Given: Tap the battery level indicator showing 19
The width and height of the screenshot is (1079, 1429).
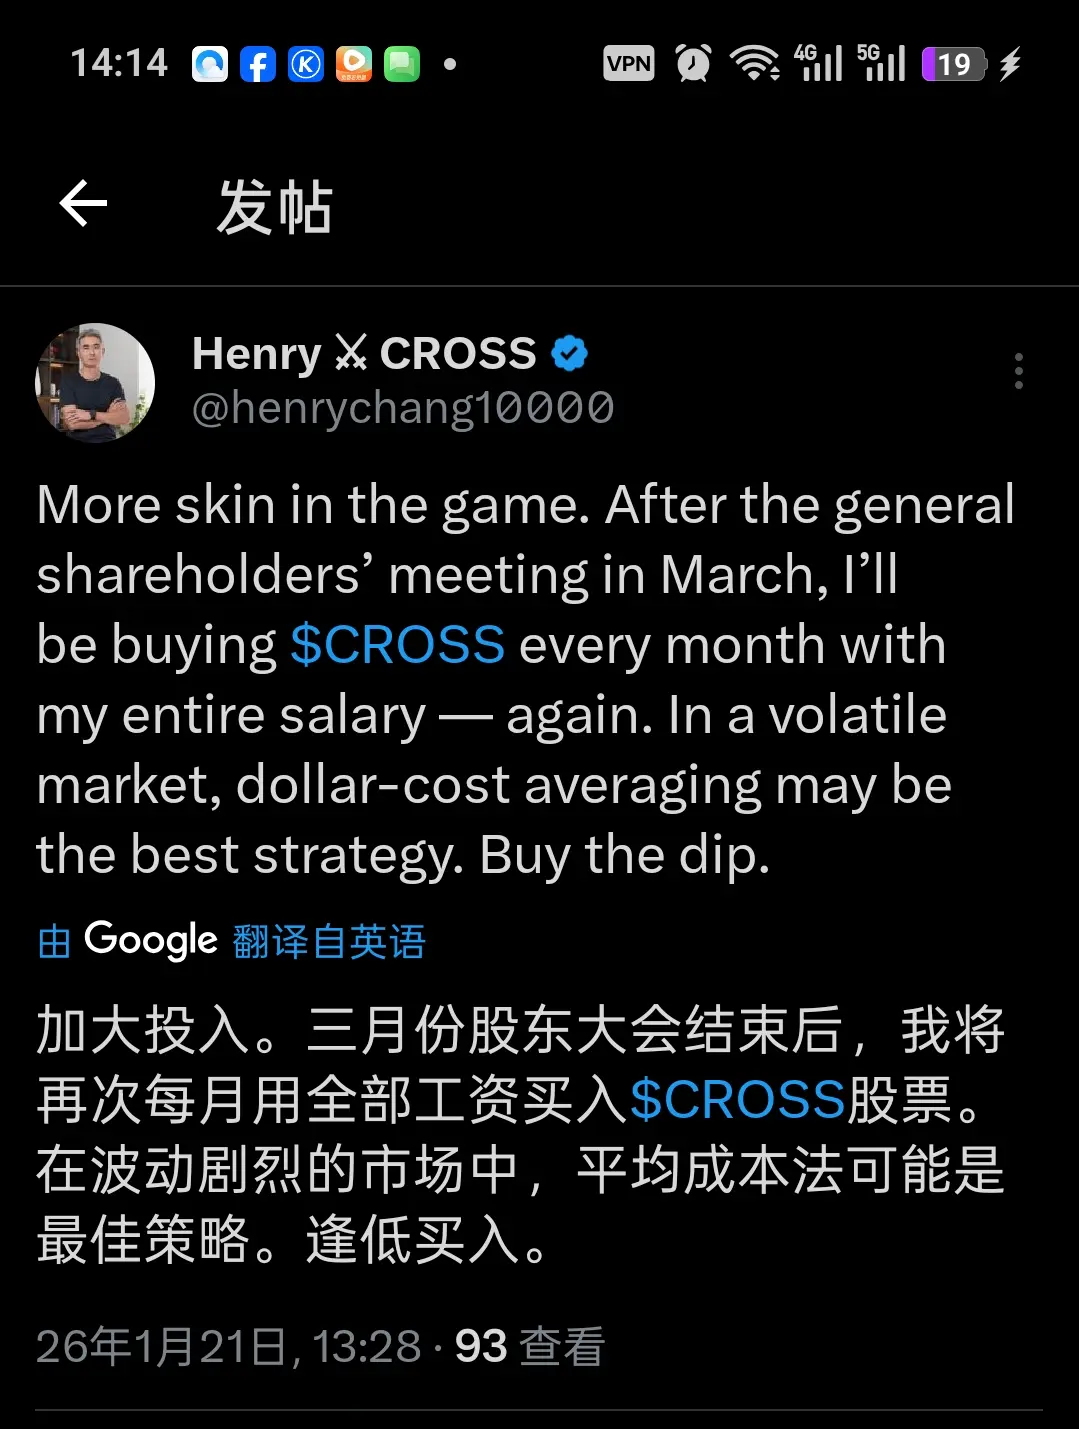Looking at the screenshot, I should pos(954,64).
